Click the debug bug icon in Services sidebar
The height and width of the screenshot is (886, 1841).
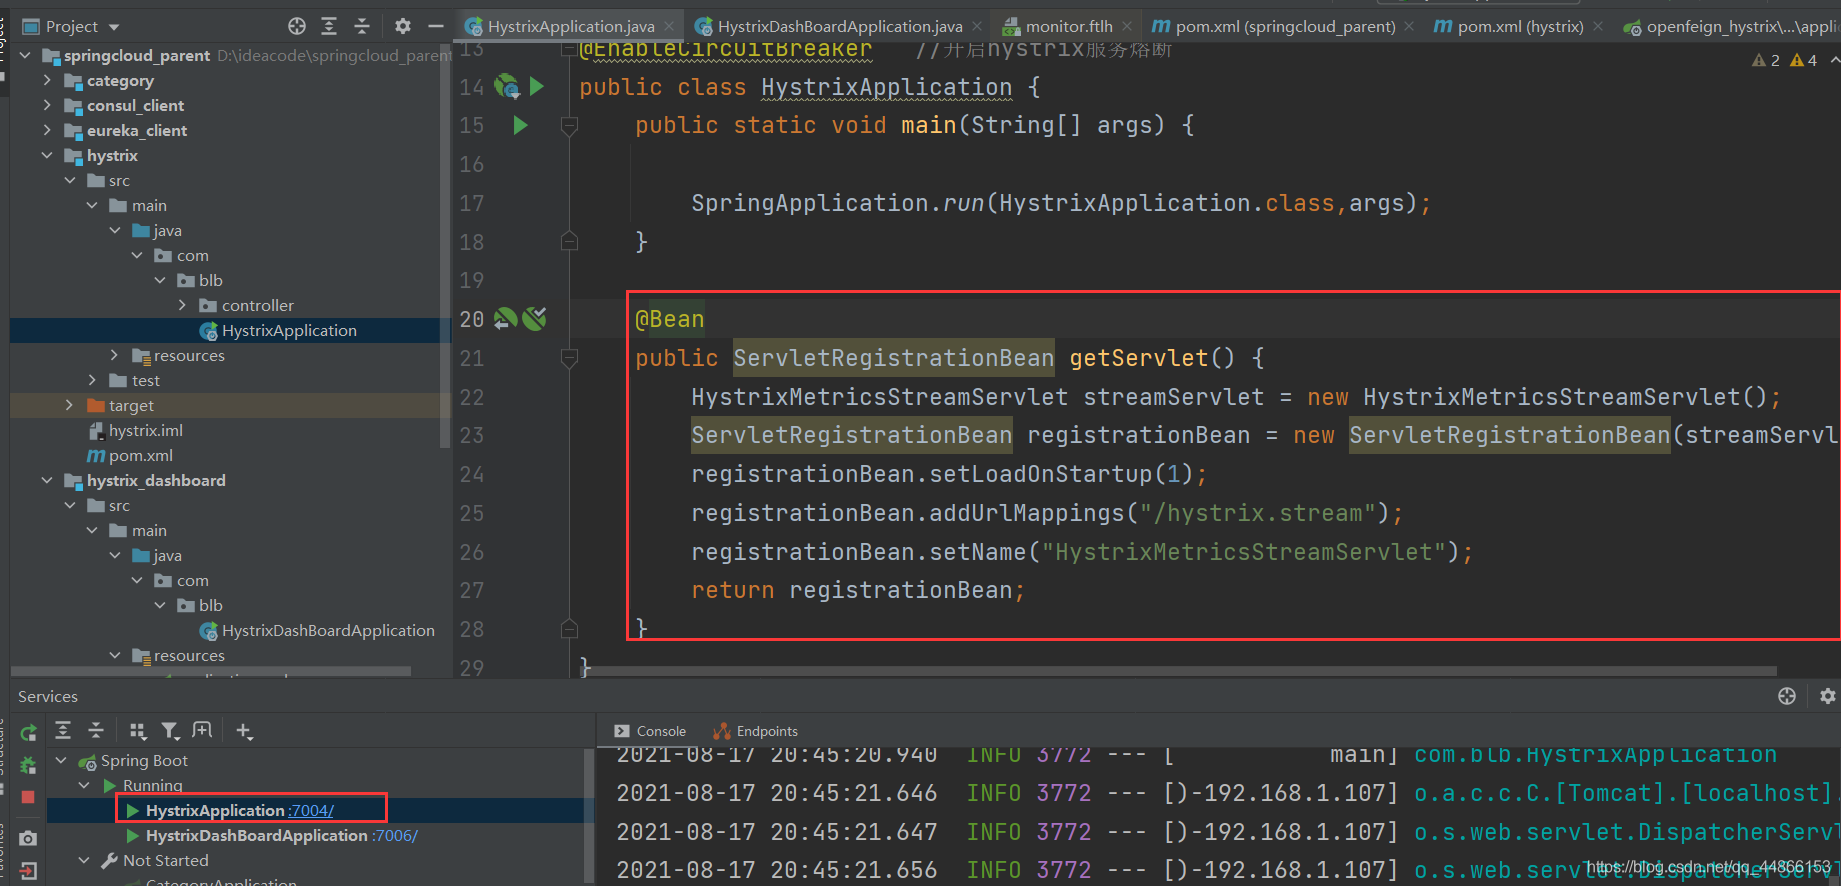tap(28, 765)
